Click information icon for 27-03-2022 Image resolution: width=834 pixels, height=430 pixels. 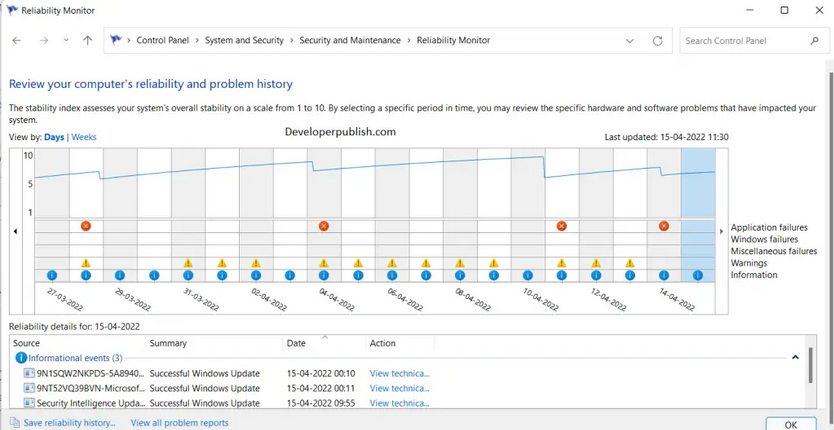click(52, 276)
